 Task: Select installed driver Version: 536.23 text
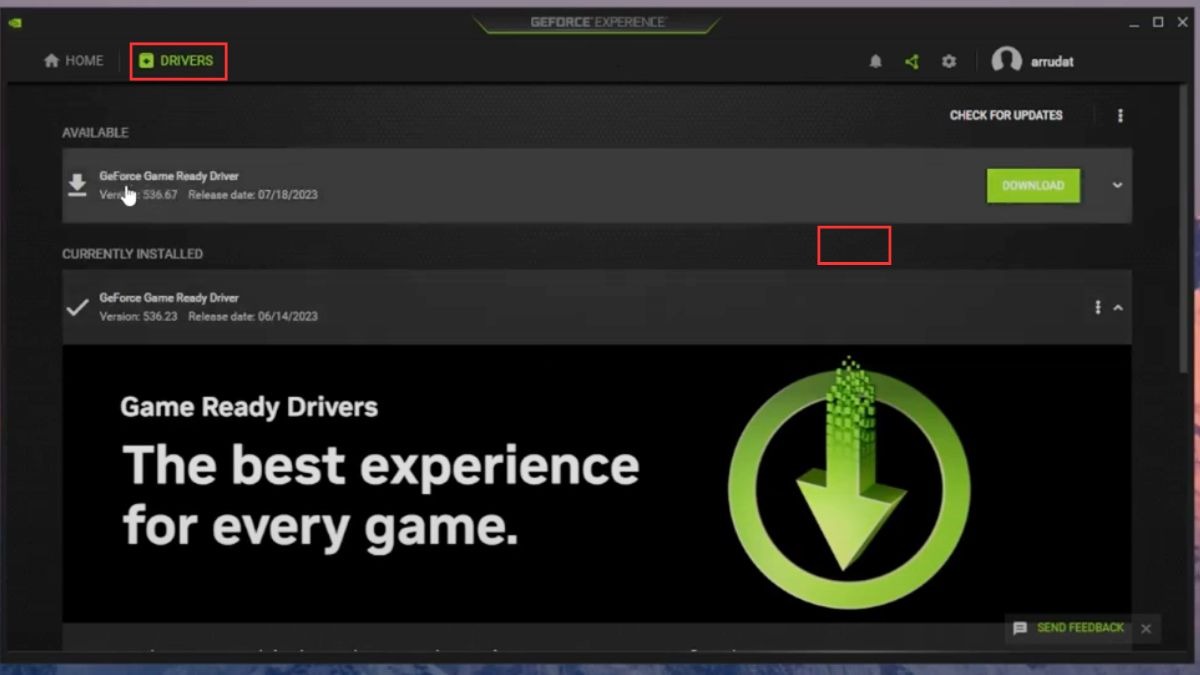point(138,317)
